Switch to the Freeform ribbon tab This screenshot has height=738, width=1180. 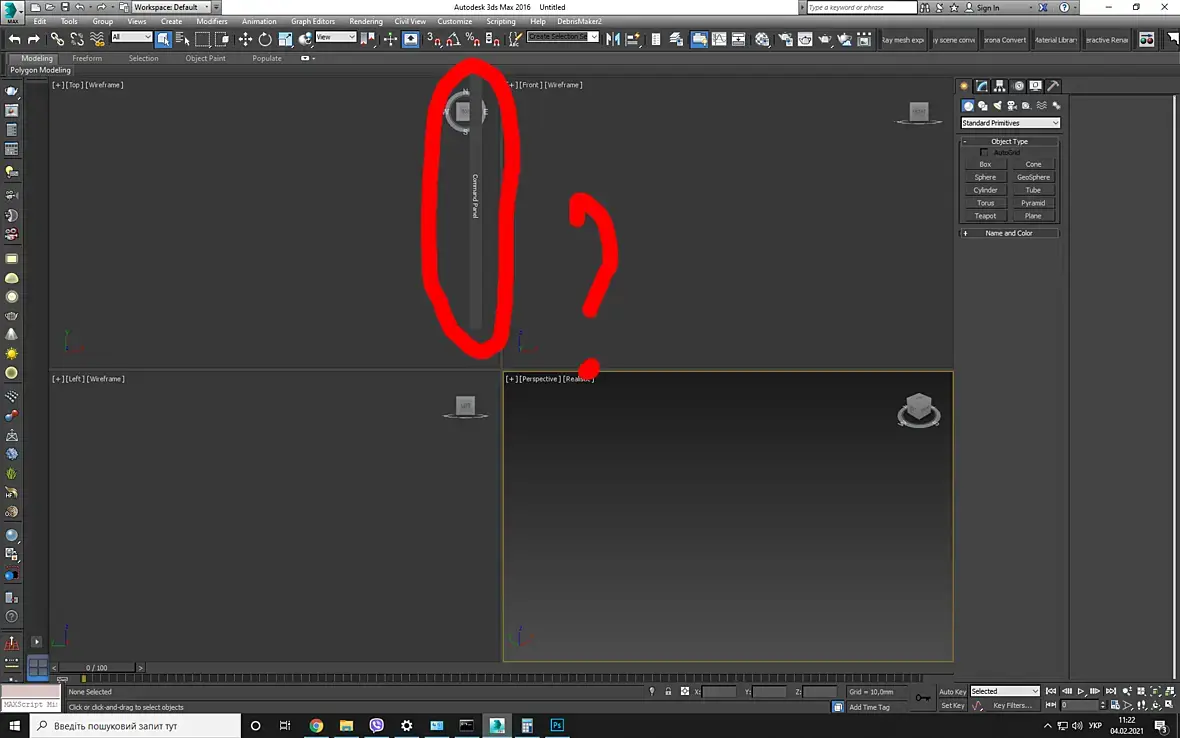(87, 58)
